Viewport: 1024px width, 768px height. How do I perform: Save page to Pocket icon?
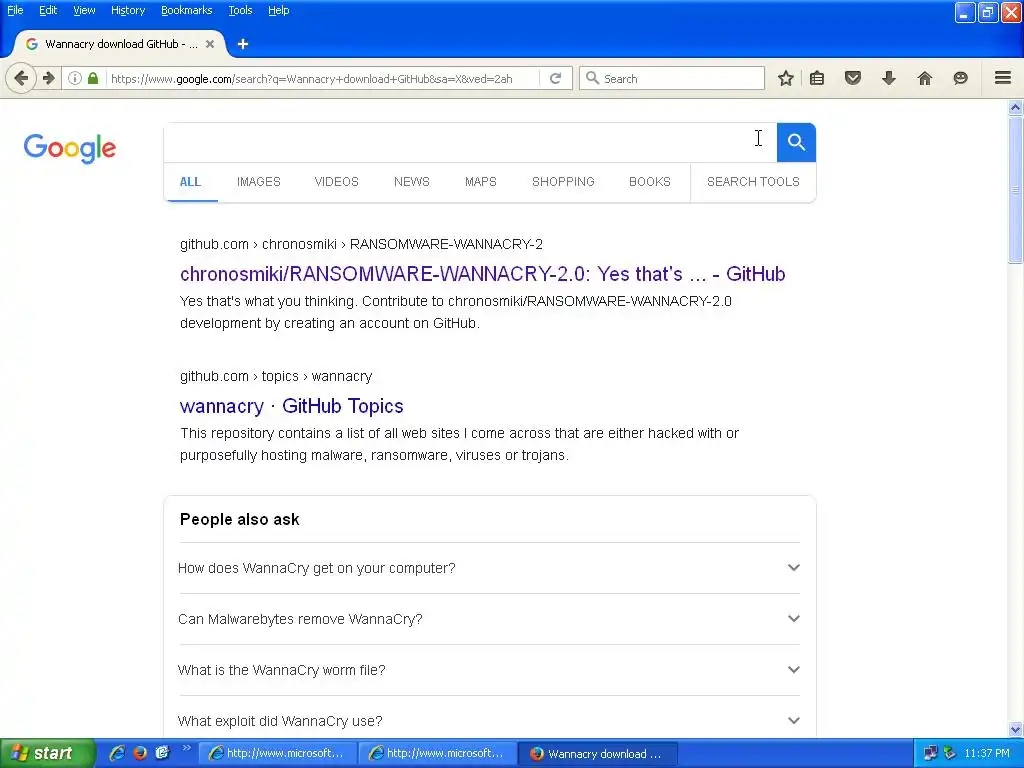853,78
